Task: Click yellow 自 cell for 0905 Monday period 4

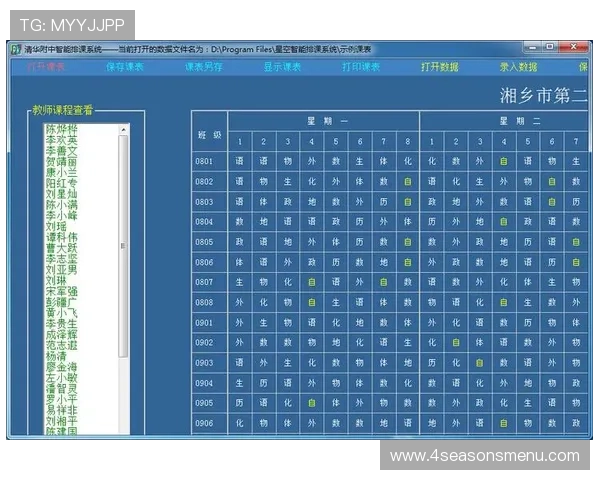Action: click(311, 403)
